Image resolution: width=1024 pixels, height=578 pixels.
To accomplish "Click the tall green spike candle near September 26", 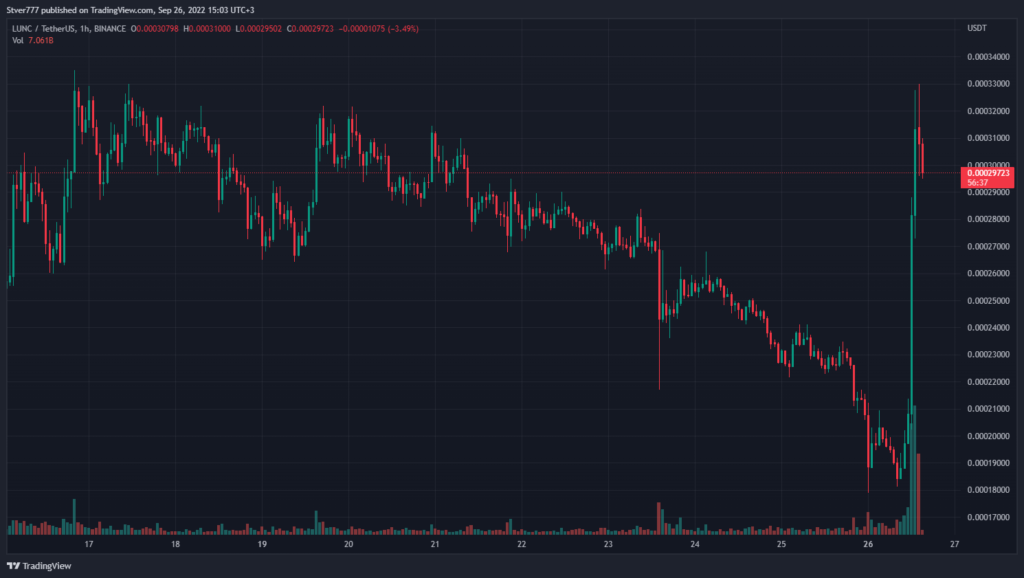I will coord(914,300).
